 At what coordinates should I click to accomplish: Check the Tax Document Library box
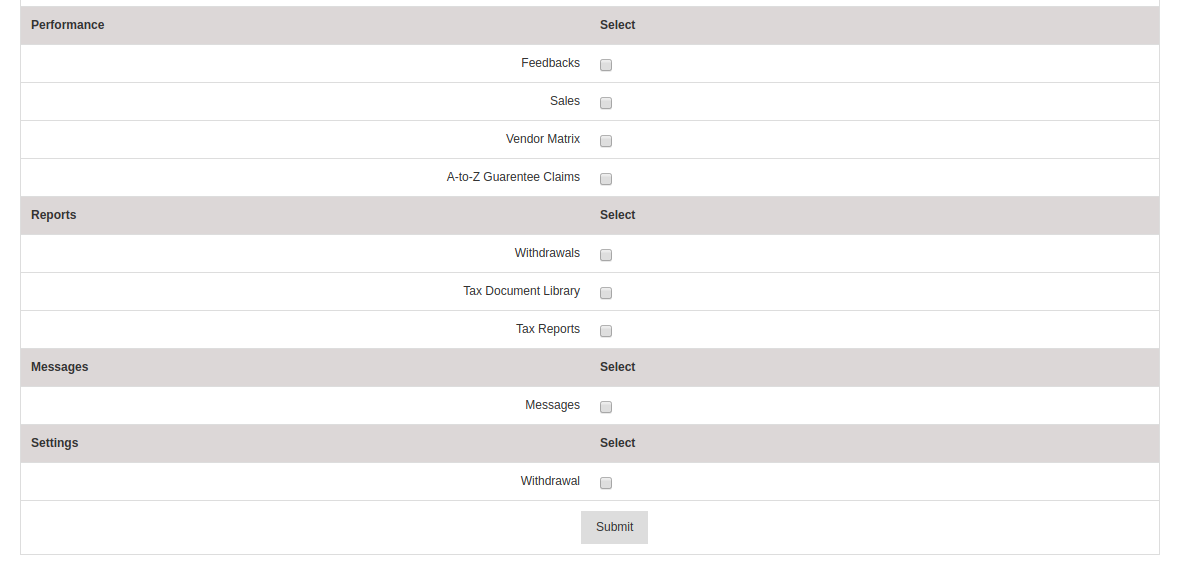[x=606, y=293]
